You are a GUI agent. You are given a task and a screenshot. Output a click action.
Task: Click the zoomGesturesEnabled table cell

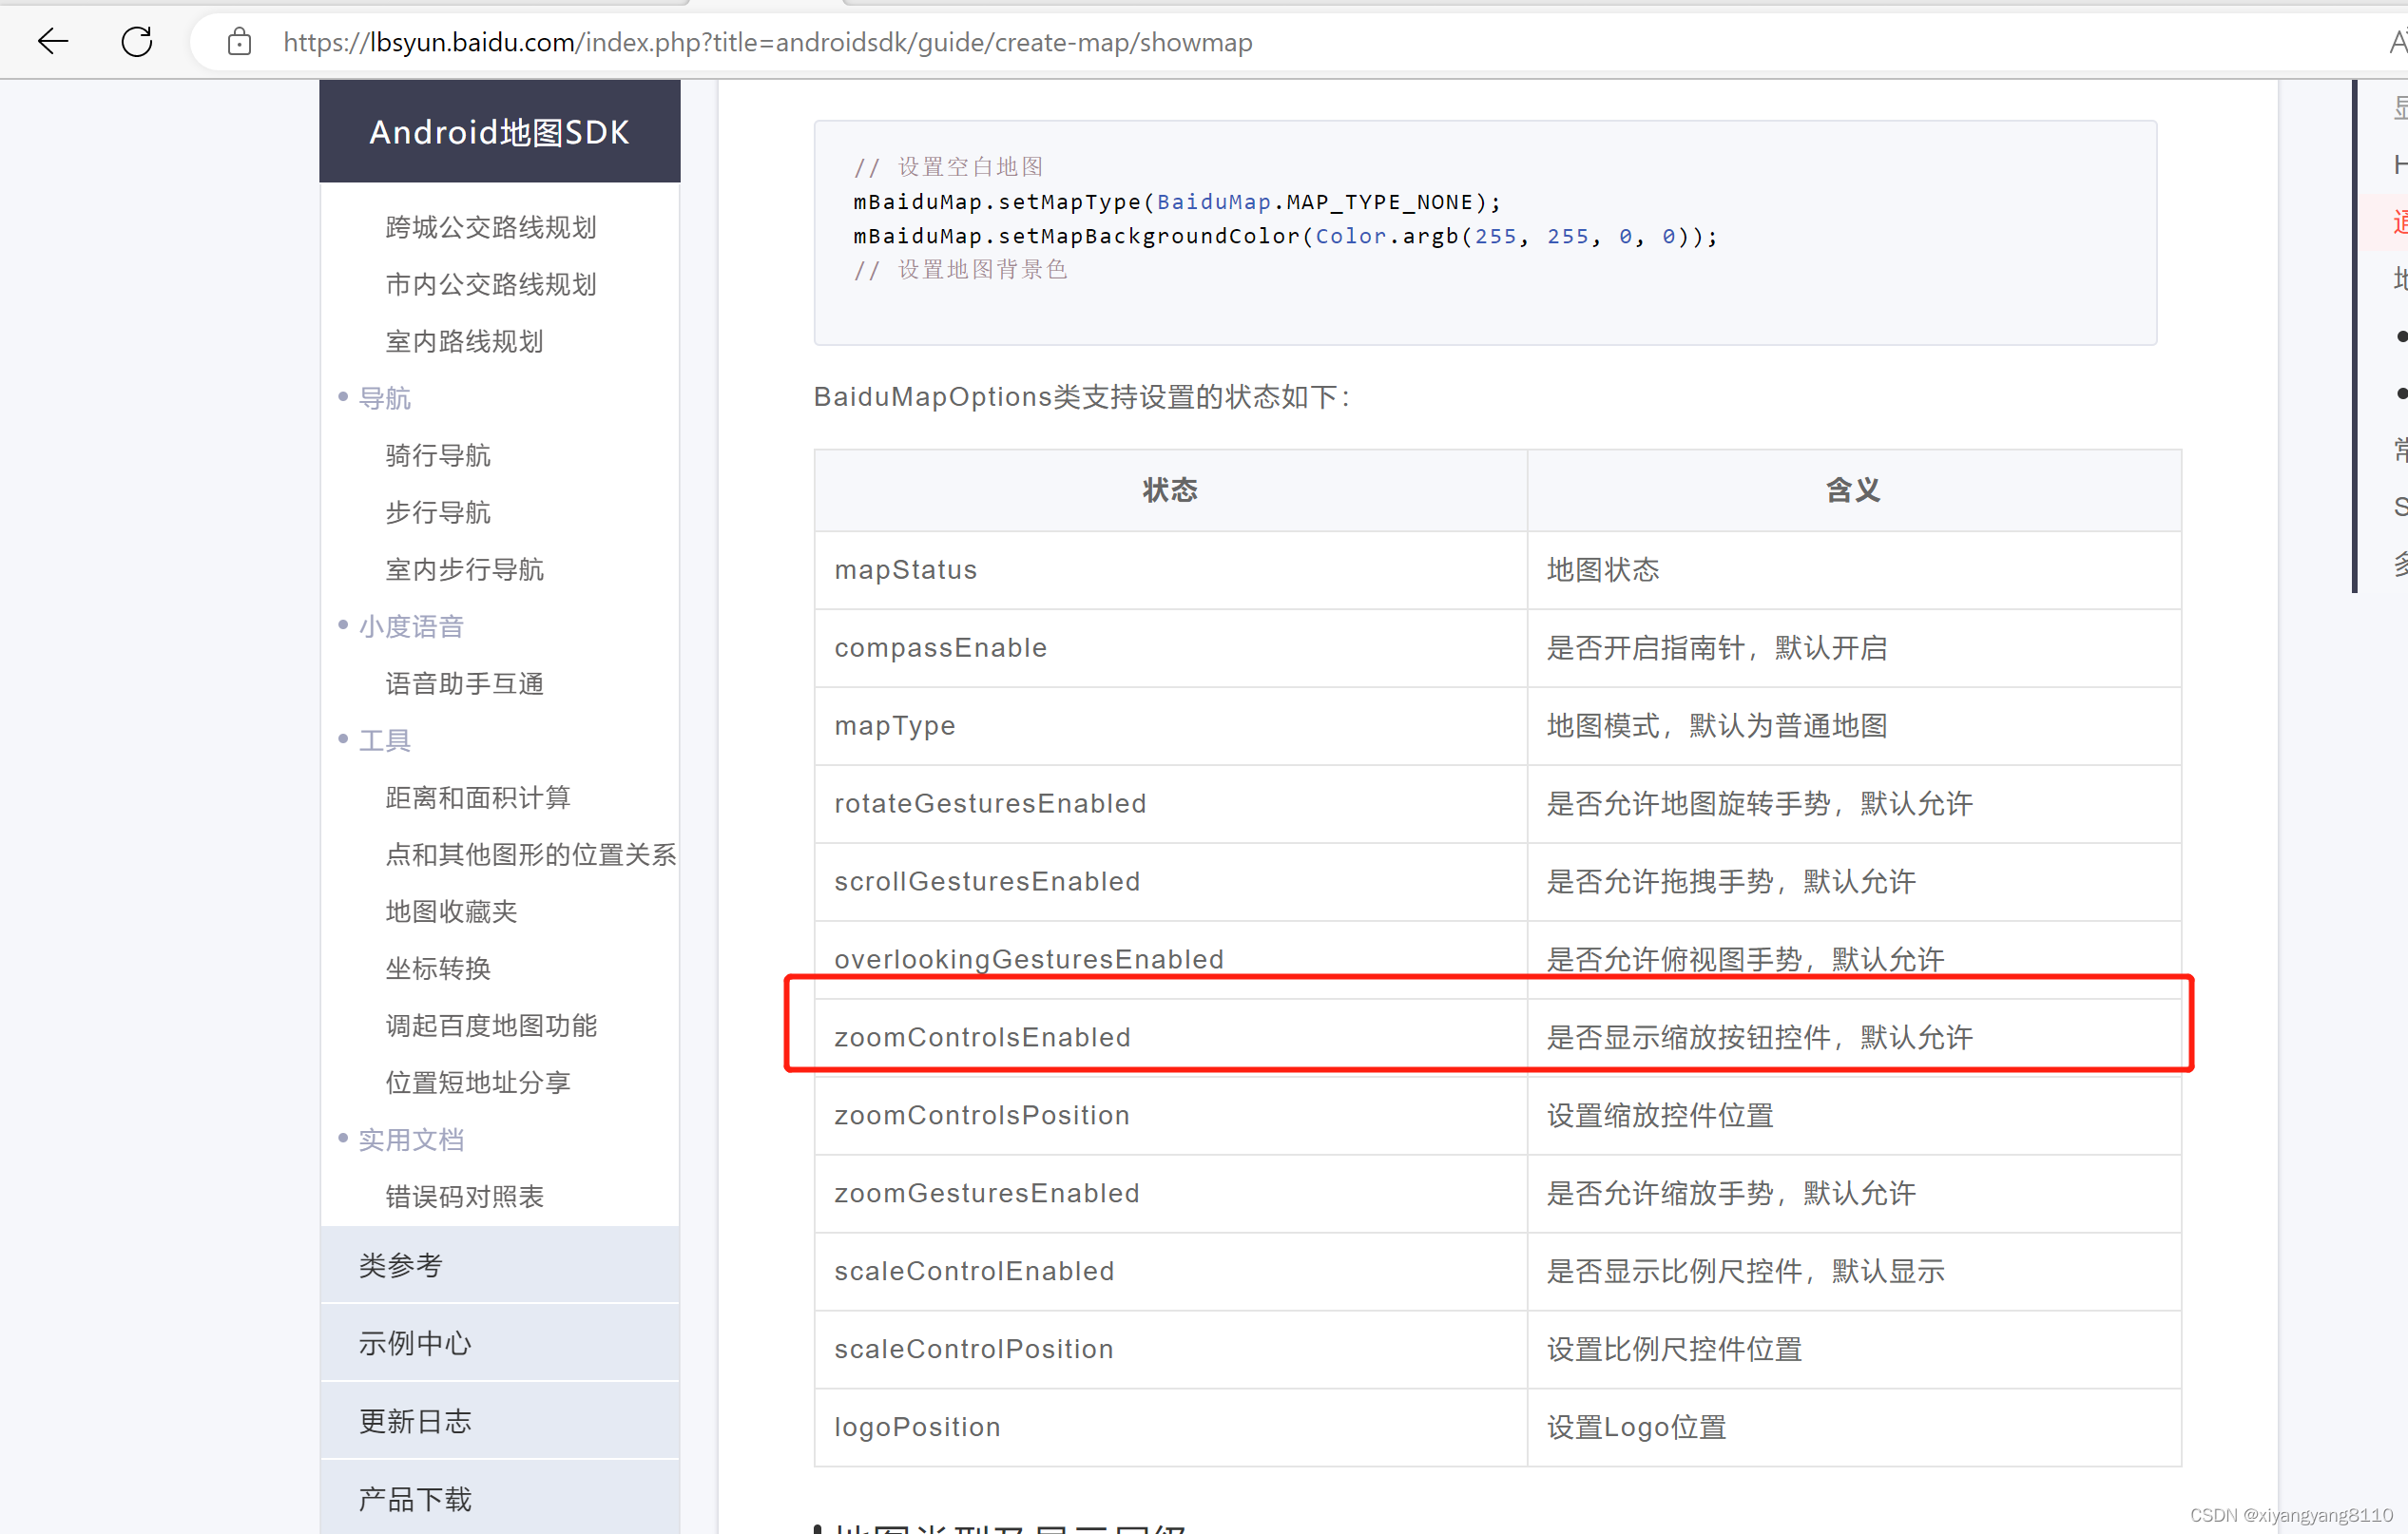point(1170,1193)
